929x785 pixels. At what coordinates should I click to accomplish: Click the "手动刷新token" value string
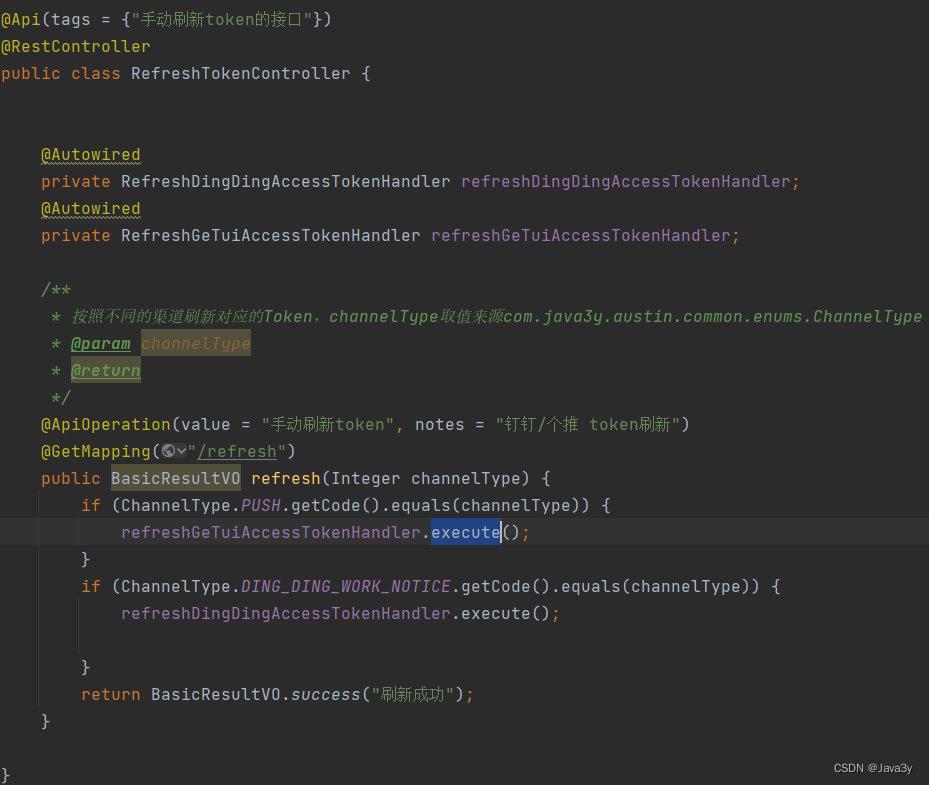(x=328, y=425)
